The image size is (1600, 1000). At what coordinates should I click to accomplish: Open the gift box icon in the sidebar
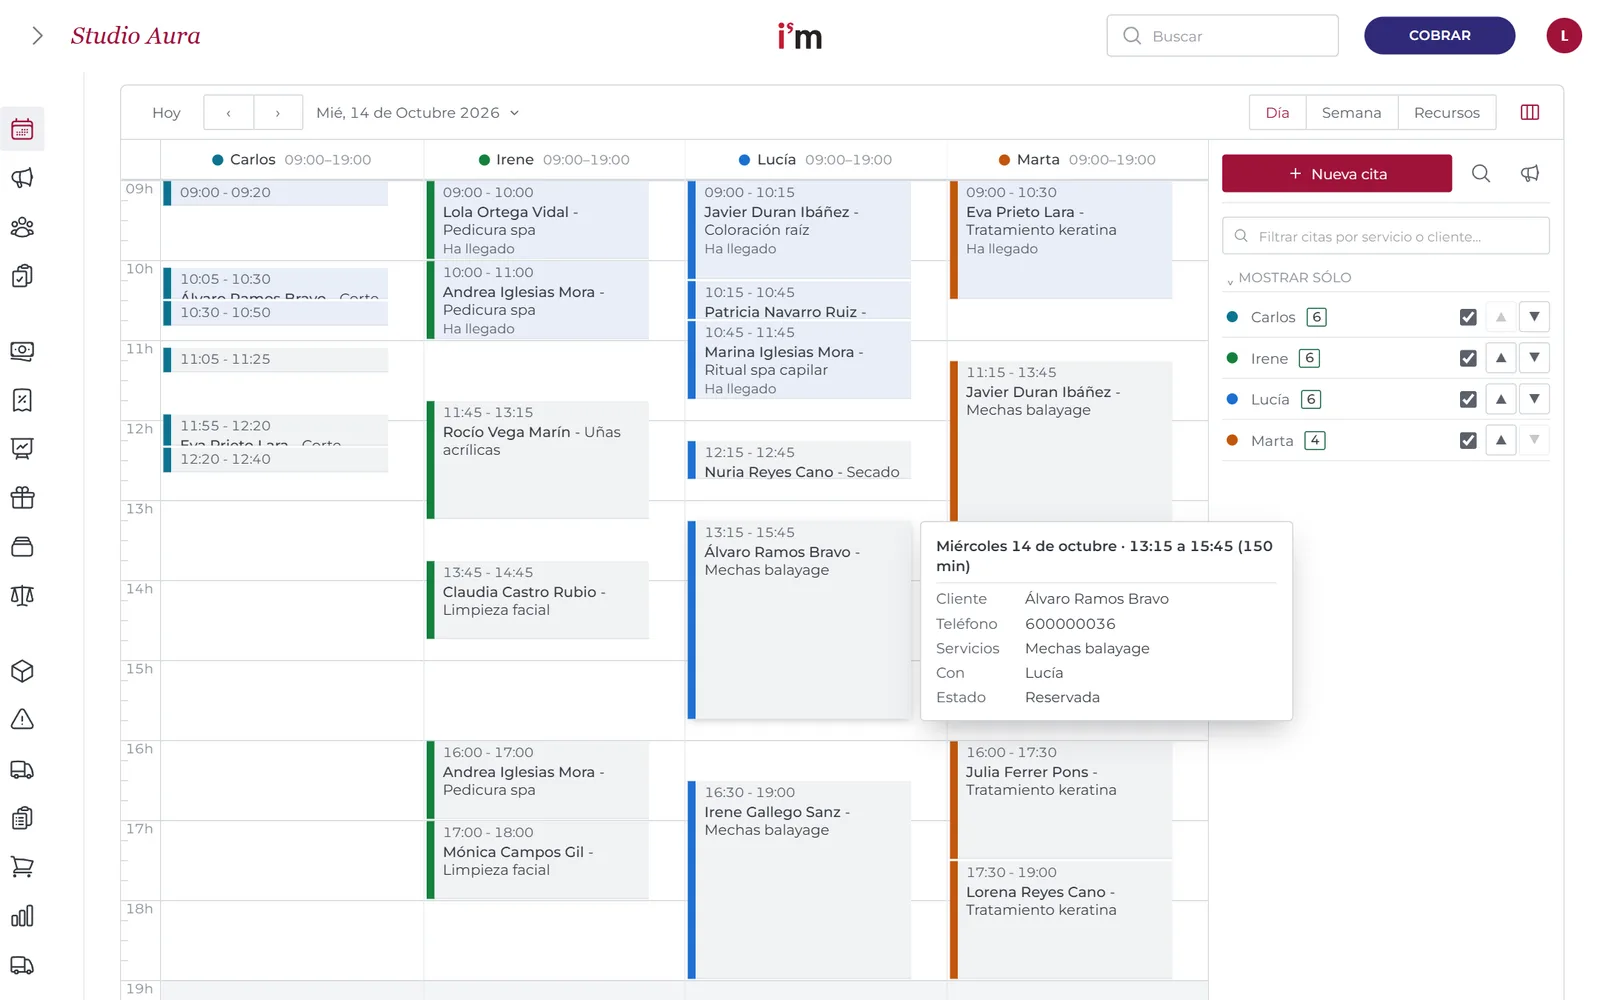pyautogui.click(x=22, y=497)
